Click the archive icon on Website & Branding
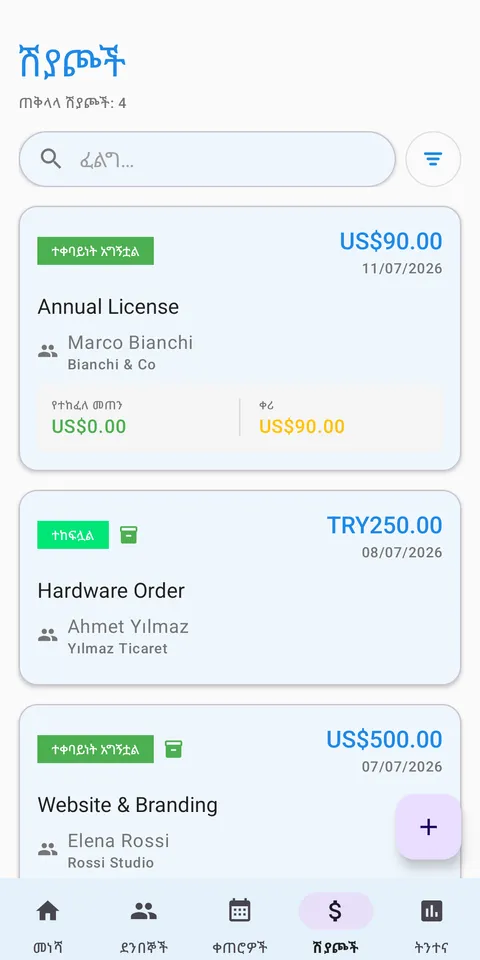 tap(173, 749)
